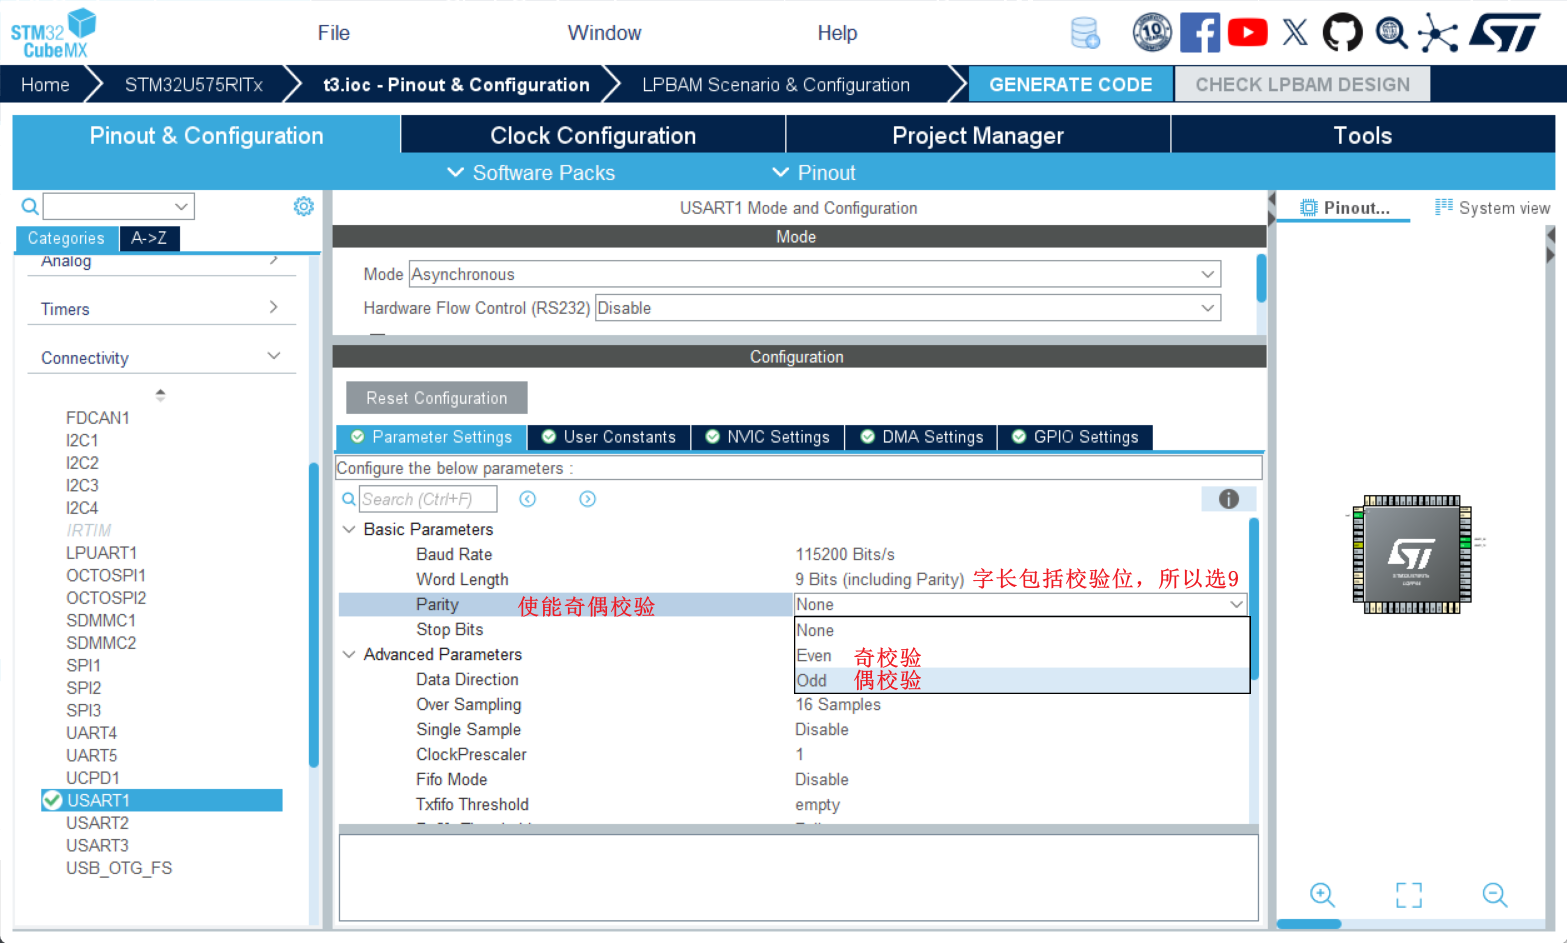Select USART2 in peripheral list

[97, 823]
